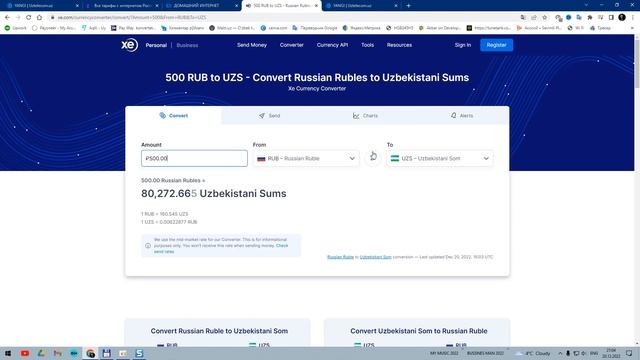The height and width of the screenshot is (360, 640).
Task: Switch to the Personal section
Action: (x=156, y=45)
